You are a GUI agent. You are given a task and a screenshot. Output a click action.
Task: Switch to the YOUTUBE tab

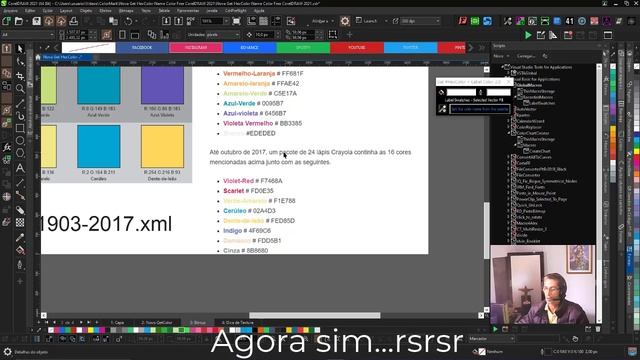(357, 48)
